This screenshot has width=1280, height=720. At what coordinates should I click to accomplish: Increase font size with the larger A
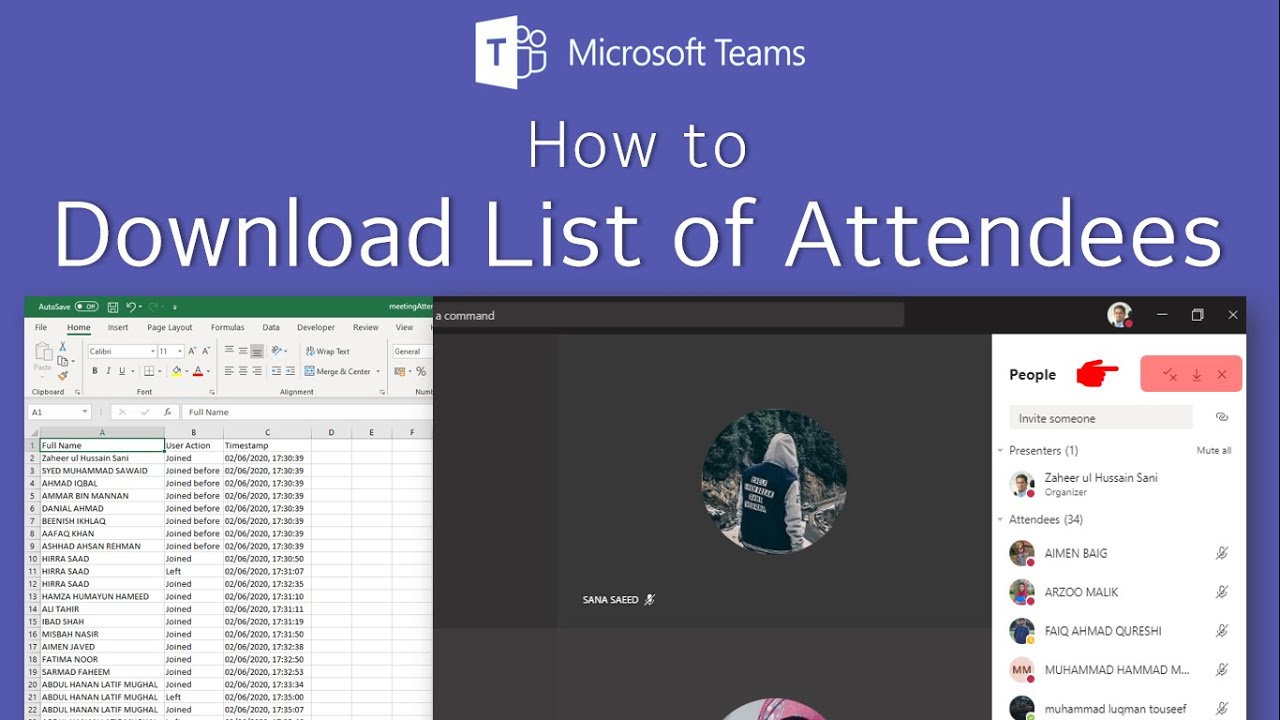tap(192, 351)
